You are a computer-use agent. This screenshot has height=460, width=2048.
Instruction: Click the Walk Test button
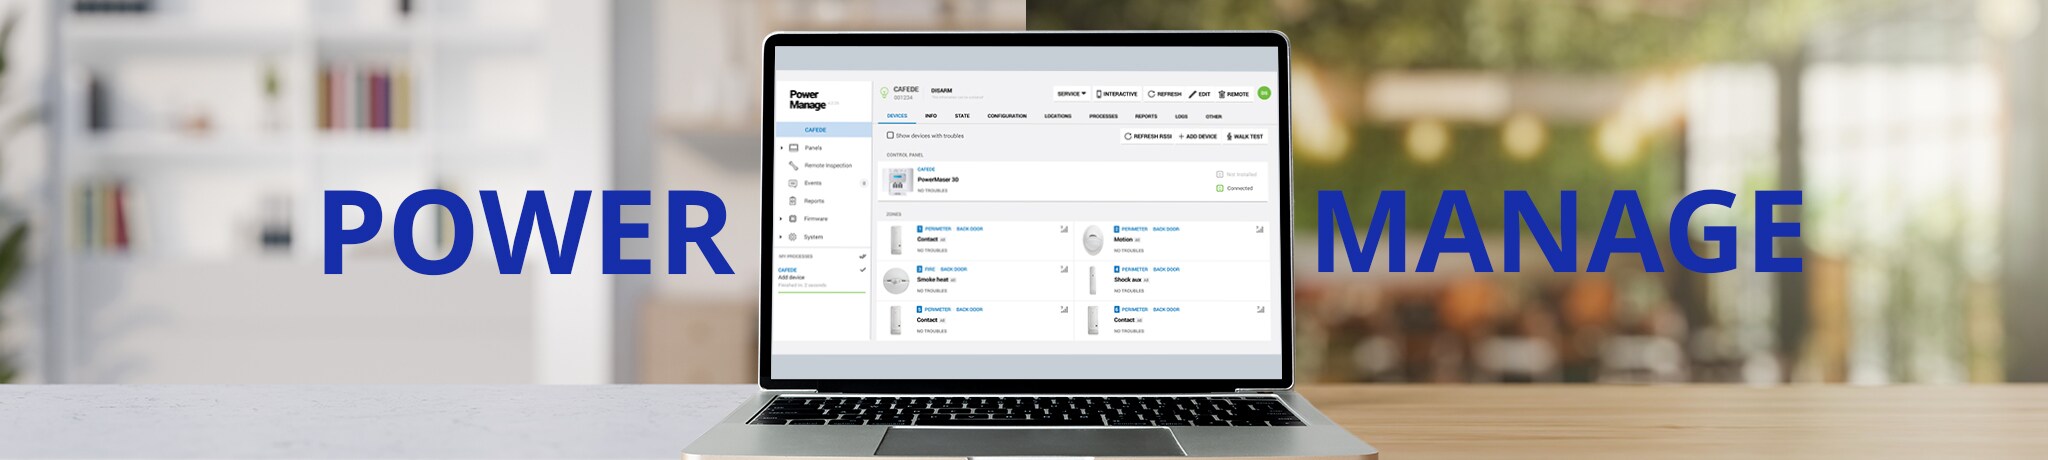tap(1245, 136)
